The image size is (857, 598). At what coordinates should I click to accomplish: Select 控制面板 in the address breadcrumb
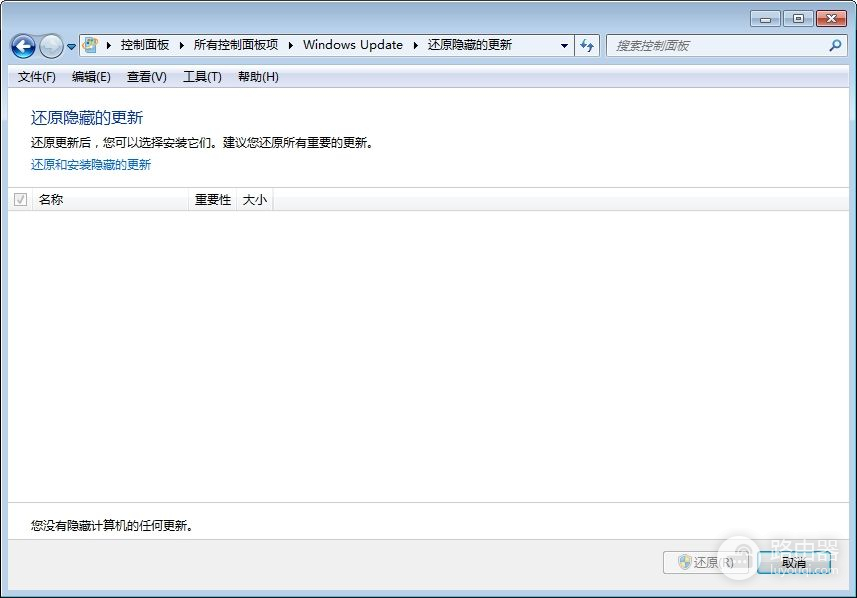point(145,45)
